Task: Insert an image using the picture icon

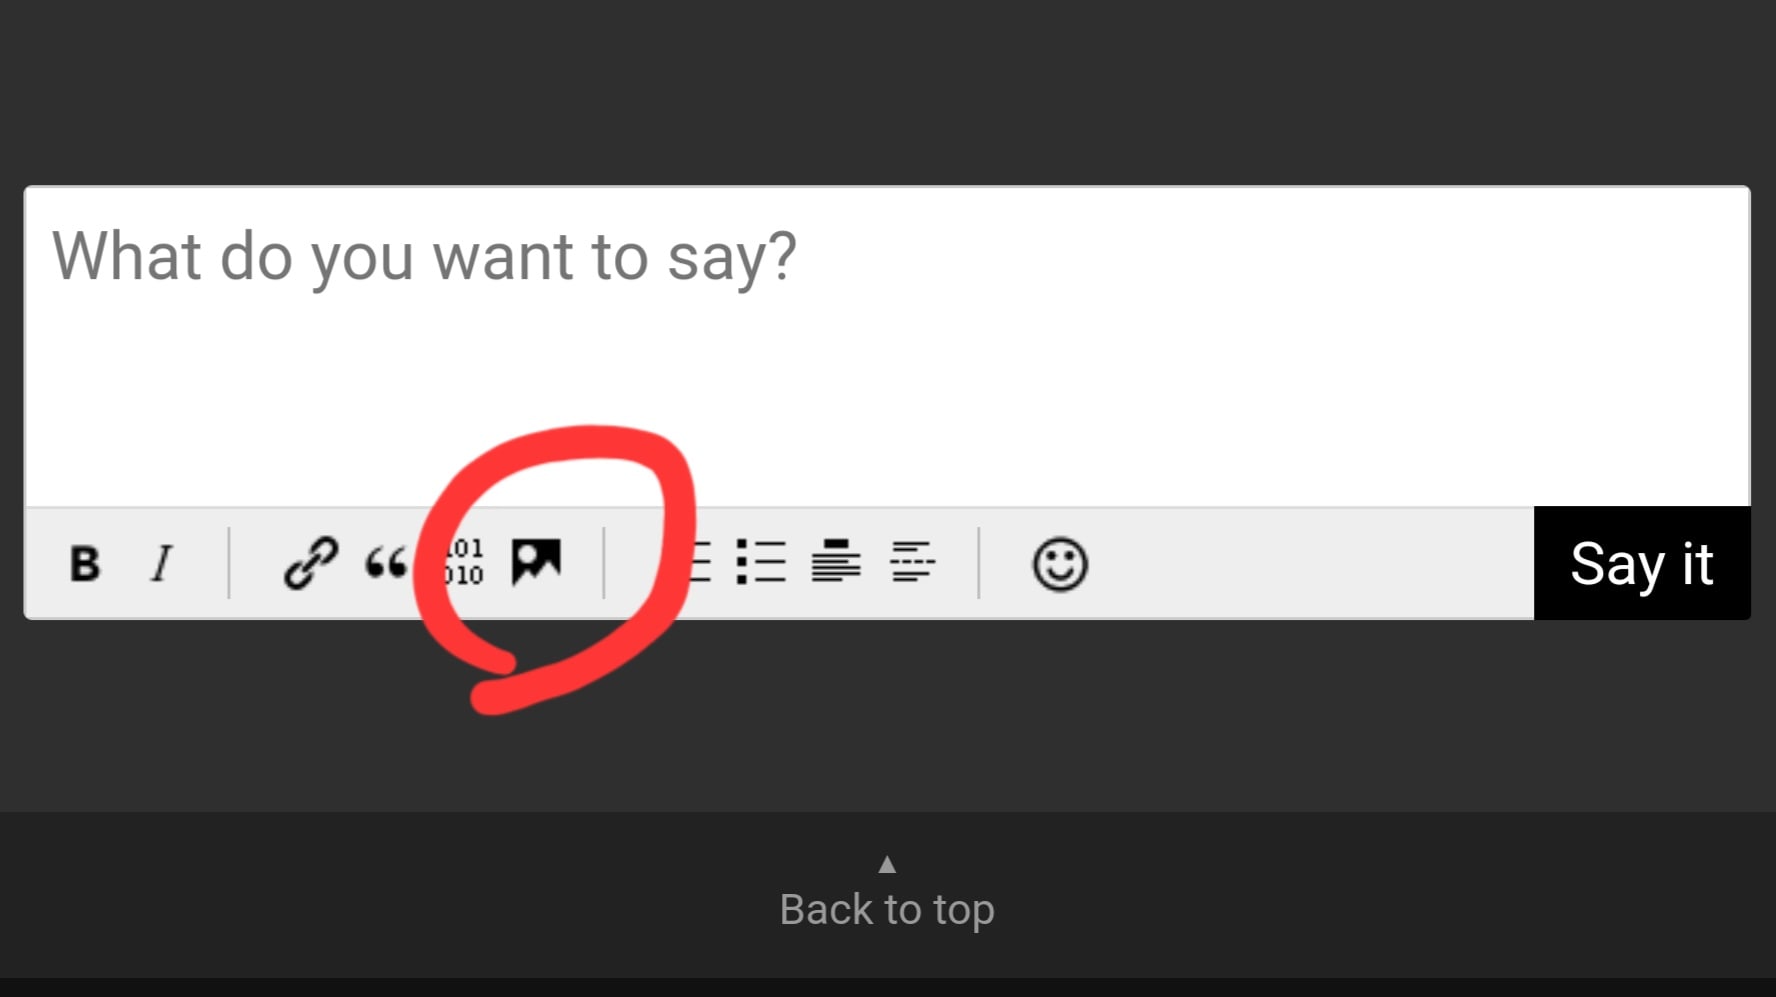Action: click(x=536, y=562)
